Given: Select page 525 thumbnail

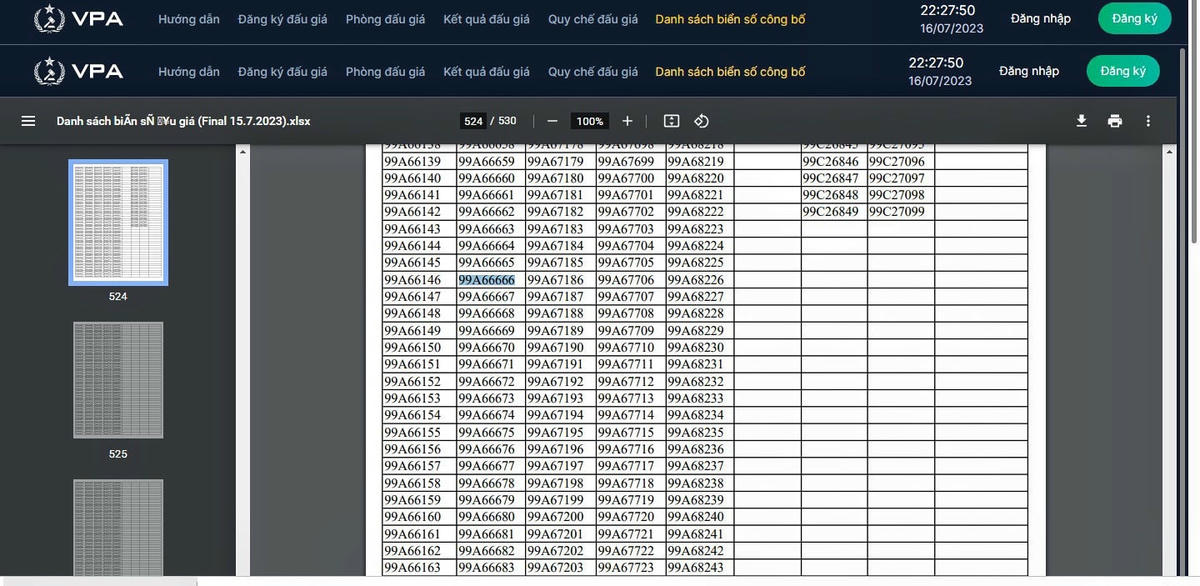Looking at the screenshot, I should 118,380.
